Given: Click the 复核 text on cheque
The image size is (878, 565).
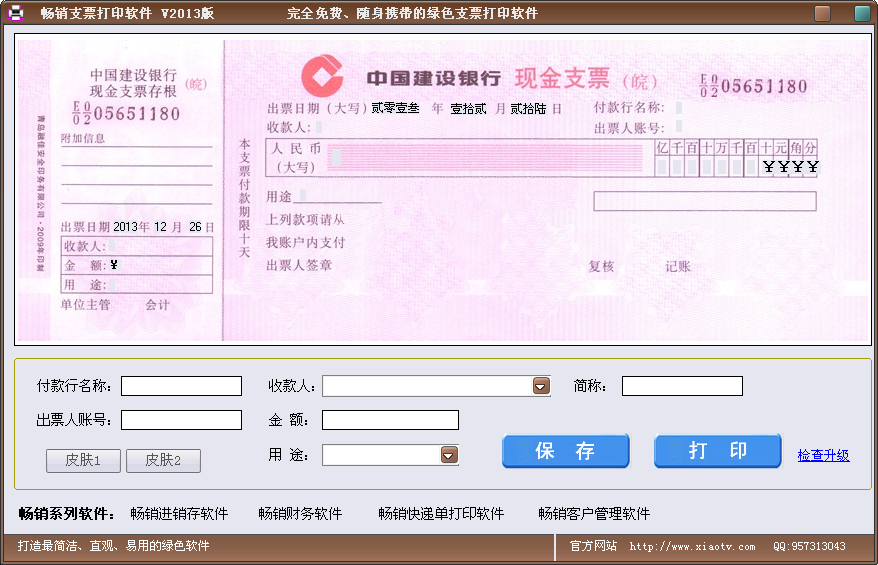Looking at the screenshot, I should (x=601, y=267).
